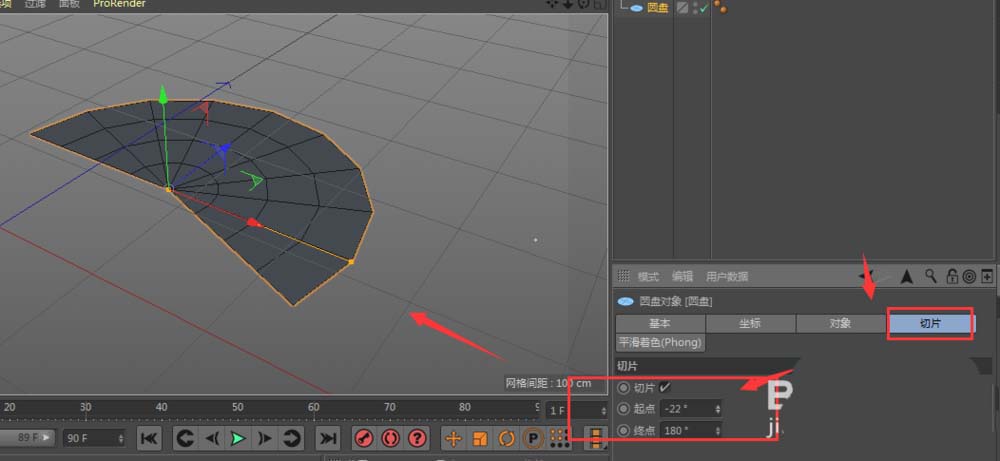The image size is (1000, 461).
Task: Click the 终点 value stepper arrows
Action: pos(718,430)
